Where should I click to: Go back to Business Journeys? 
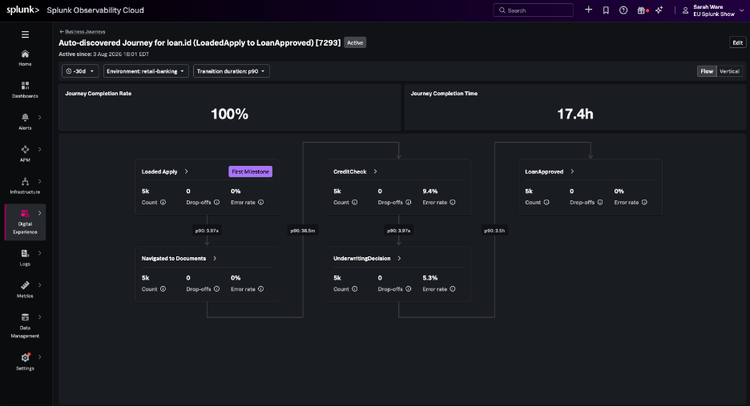coord(82,32)
